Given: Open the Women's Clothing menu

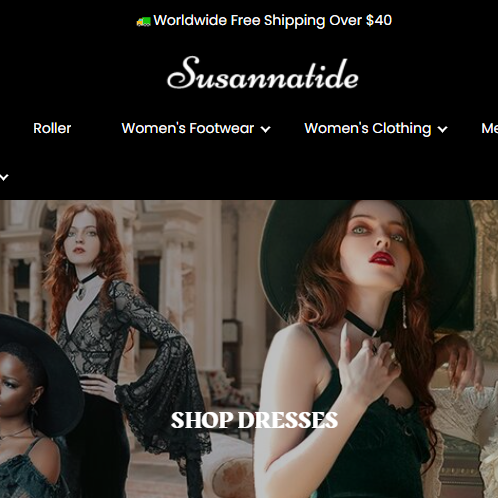Looking at the screenshot, I should point(368,128).
